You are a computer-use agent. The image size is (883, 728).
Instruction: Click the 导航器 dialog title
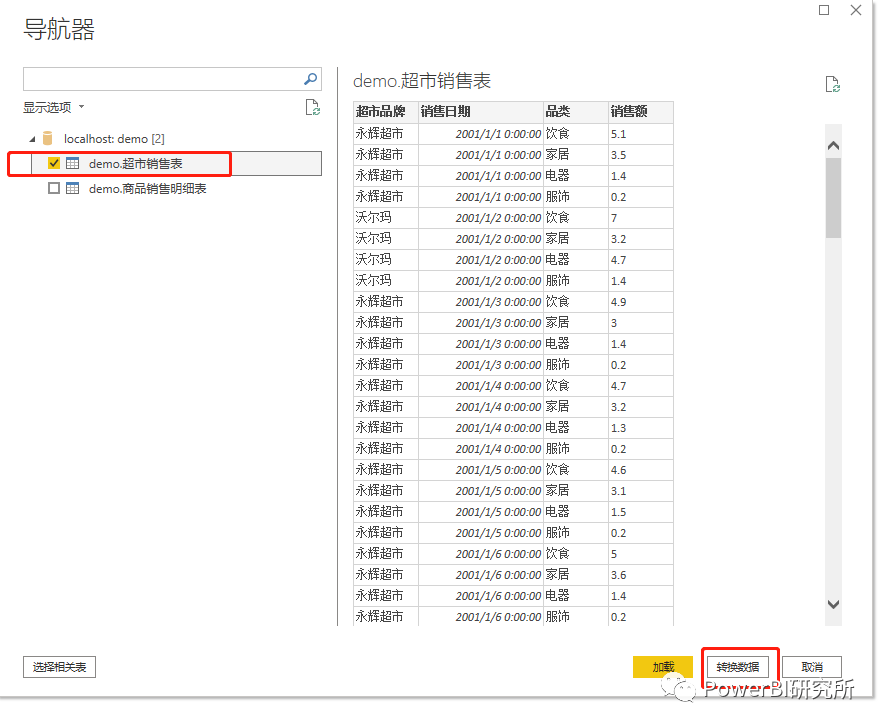coord(59,29)
